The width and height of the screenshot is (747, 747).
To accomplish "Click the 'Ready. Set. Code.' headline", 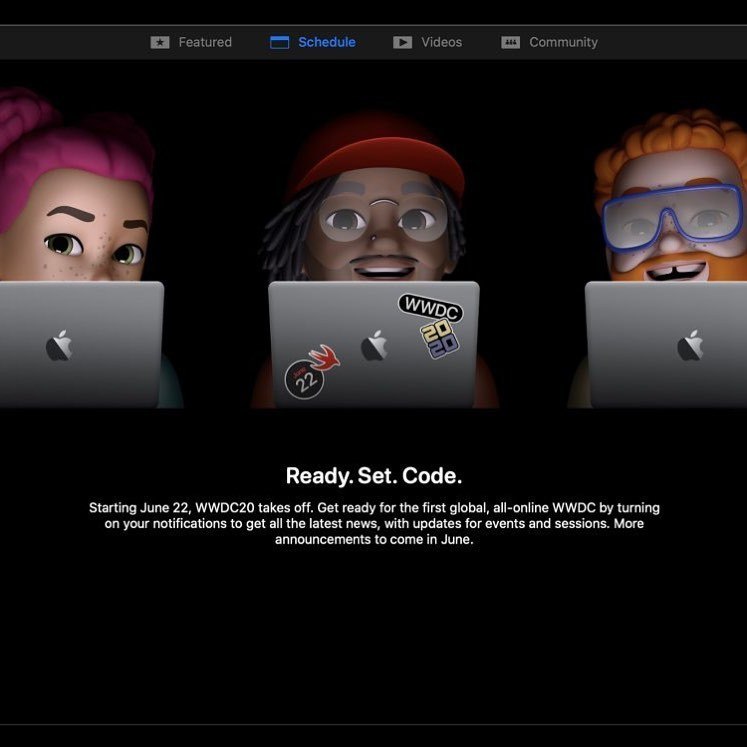I will tap(374, 475).
